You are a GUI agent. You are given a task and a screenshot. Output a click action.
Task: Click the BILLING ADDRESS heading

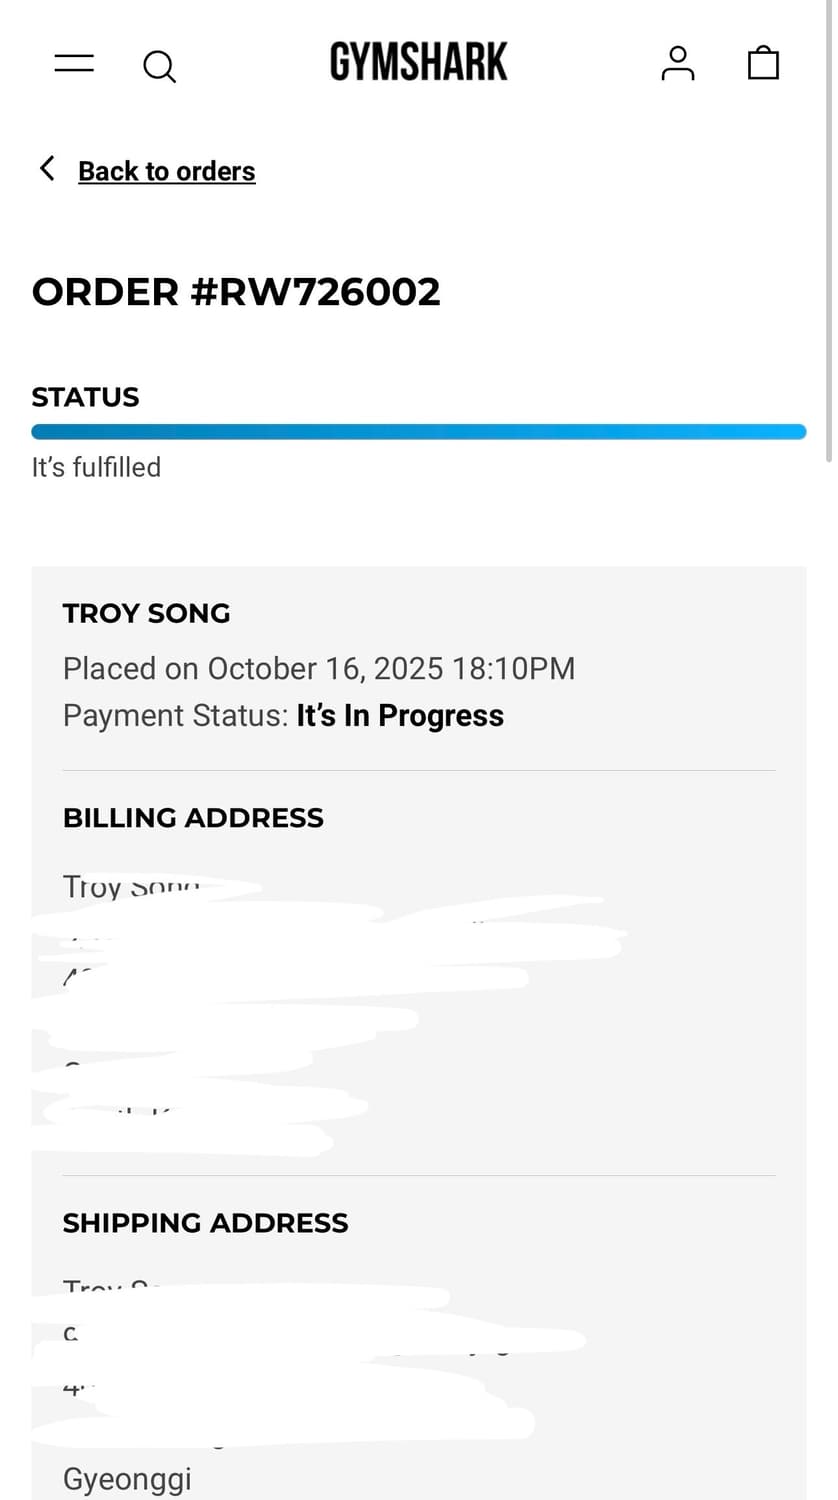(193, 818)
